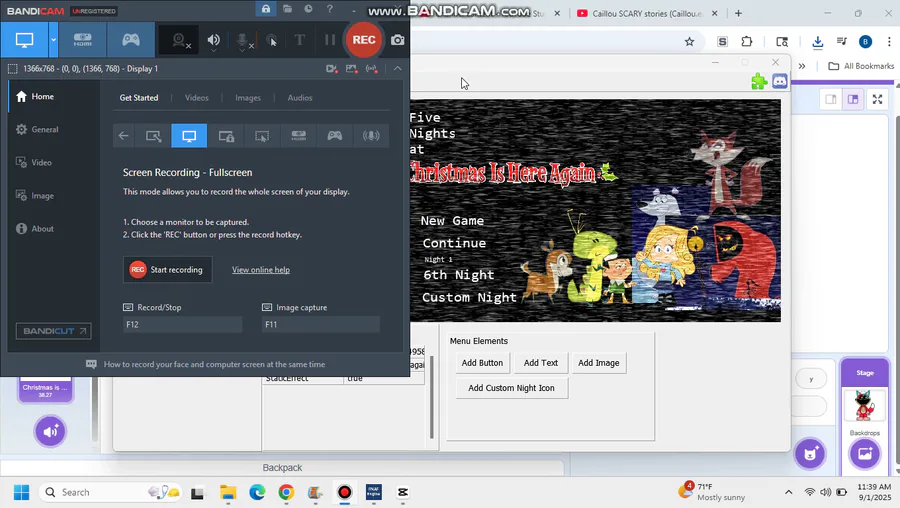Viewport: 900px width, 508px height.
Task: Click Add Text in Menu Elements
Action: coord(541,363)
